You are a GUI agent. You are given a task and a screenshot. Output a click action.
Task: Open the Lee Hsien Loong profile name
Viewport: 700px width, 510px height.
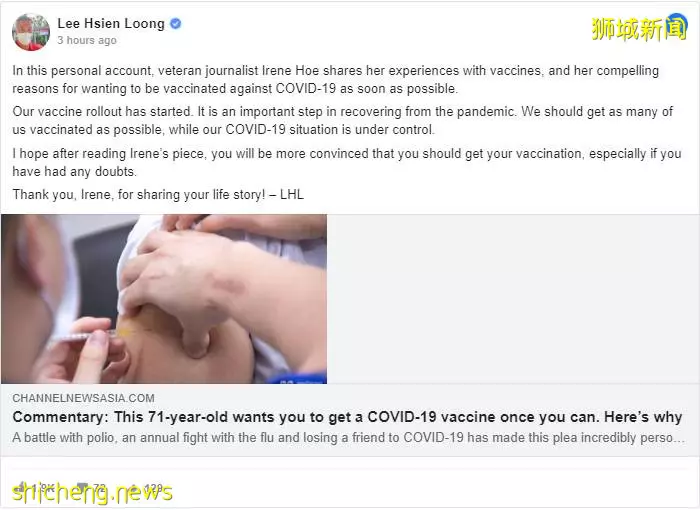point(111,23)
